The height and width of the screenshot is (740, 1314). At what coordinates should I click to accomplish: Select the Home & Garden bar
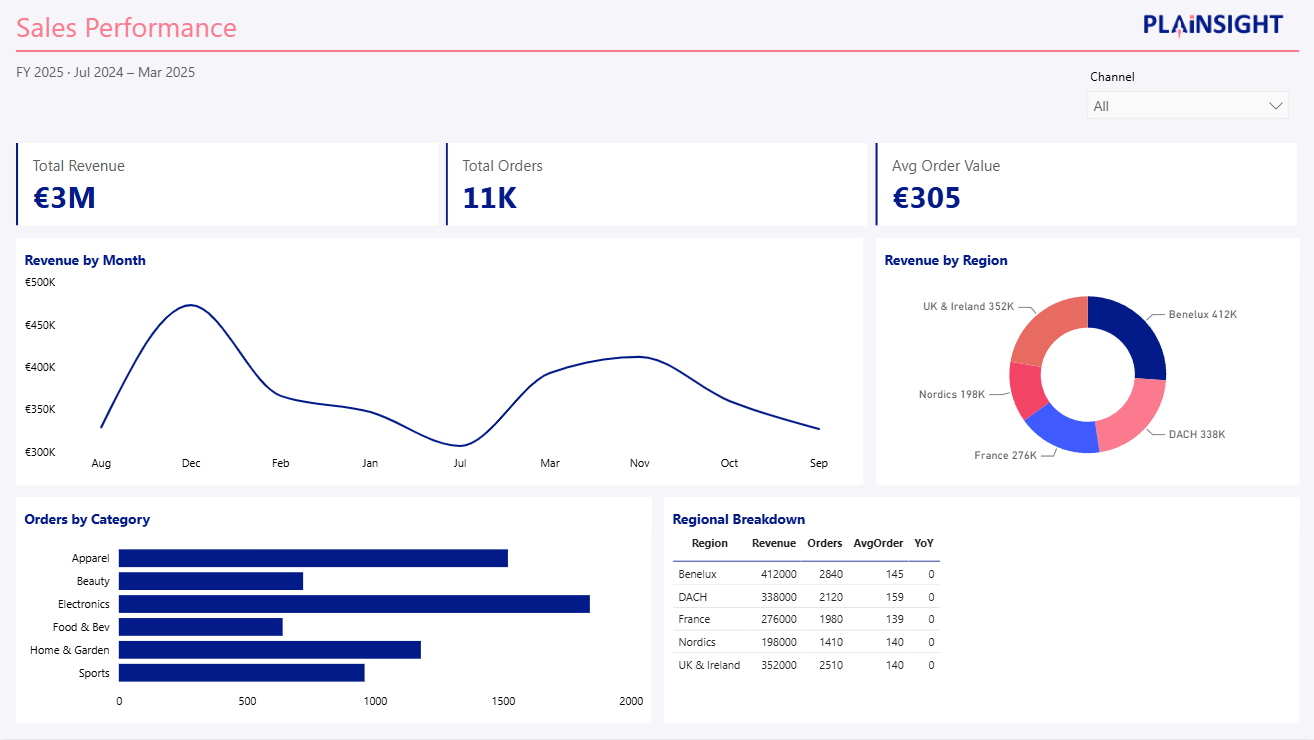coord(270,650)
